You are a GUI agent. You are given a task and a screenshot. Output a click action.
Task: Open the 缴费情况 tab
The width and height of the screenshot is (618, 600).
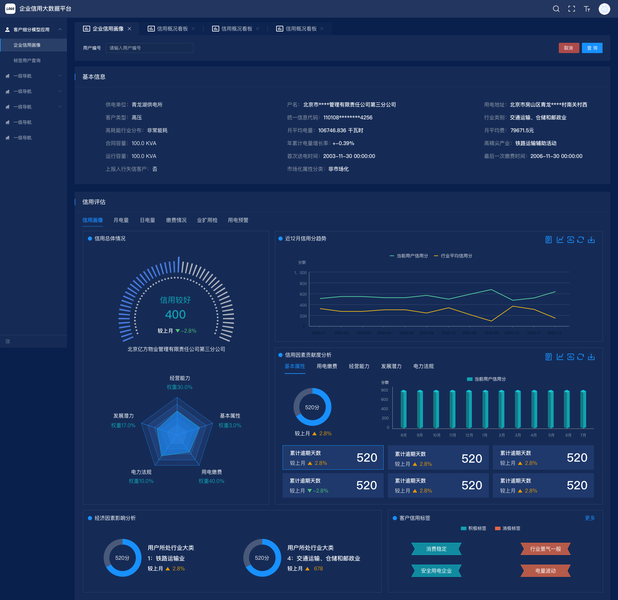[176, 220]
